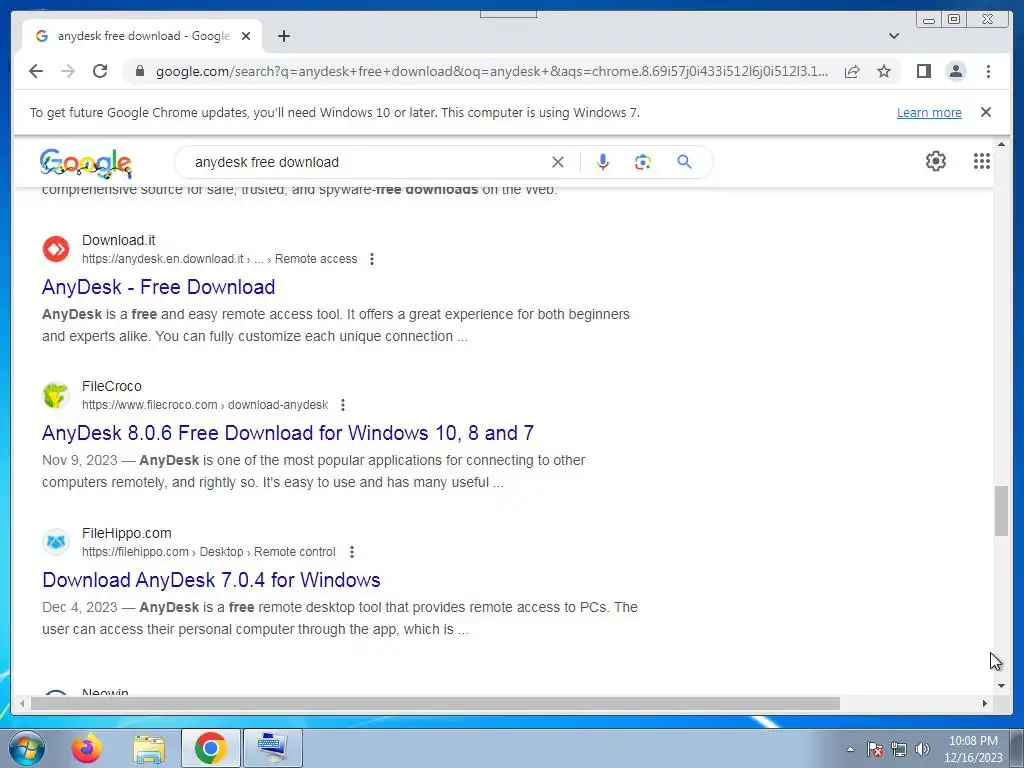The width and height of the screenshot is (1024, 768).
Task: Open the network status tray icon
Action: click(x=899, y=749)
